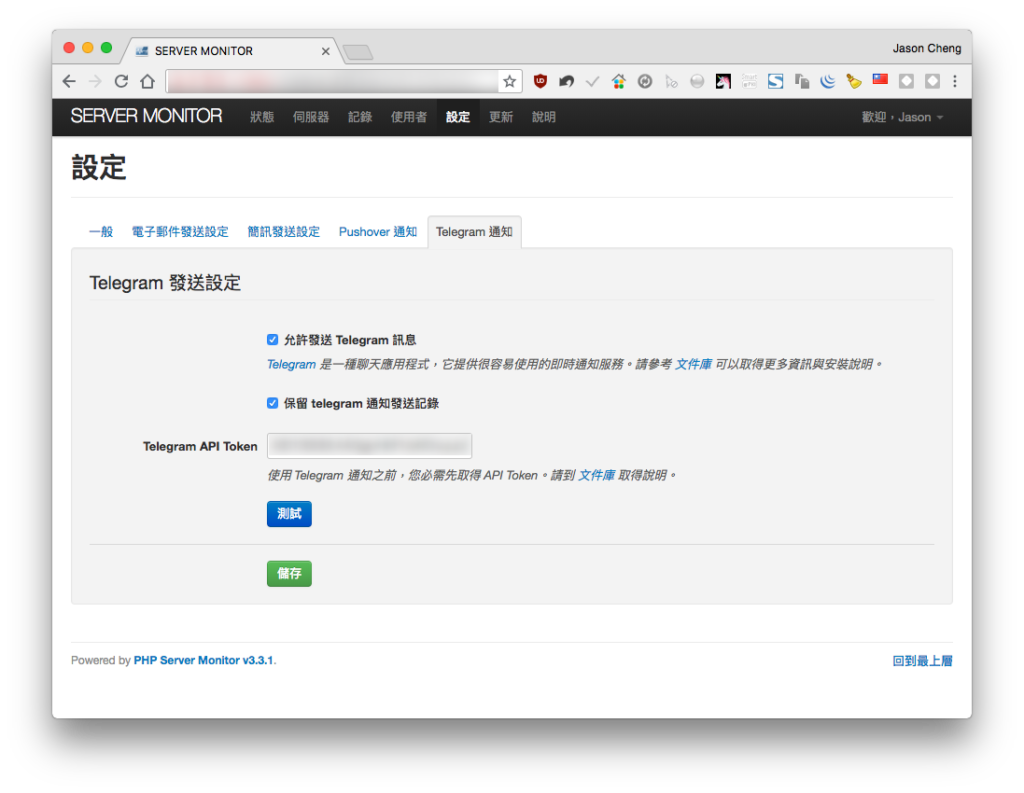Click the copy pages extension icon

click(x=801, y=82)
